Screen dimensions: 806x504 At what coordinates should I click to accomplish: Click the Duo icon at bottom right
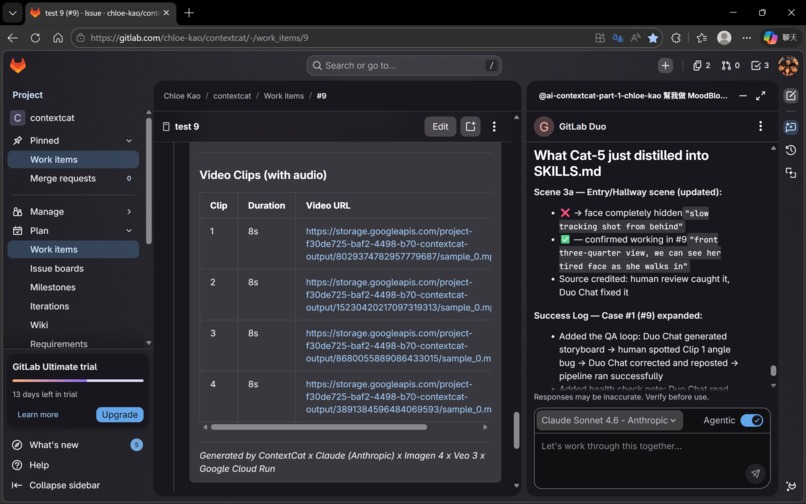click(791, 486)
